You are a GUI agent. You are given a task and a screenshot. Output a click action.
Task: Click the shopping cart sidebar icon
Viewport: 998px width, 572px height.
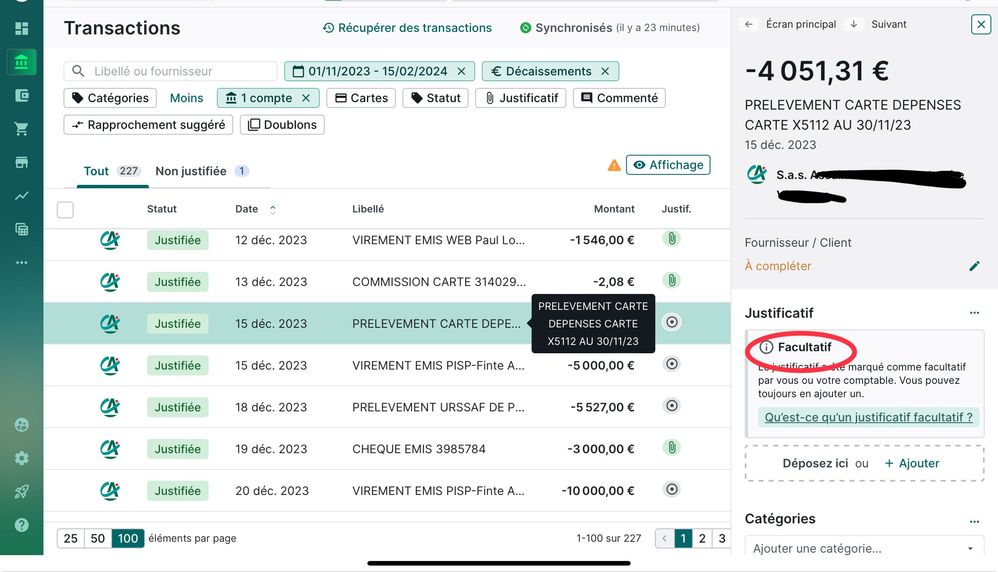[21, 129]
